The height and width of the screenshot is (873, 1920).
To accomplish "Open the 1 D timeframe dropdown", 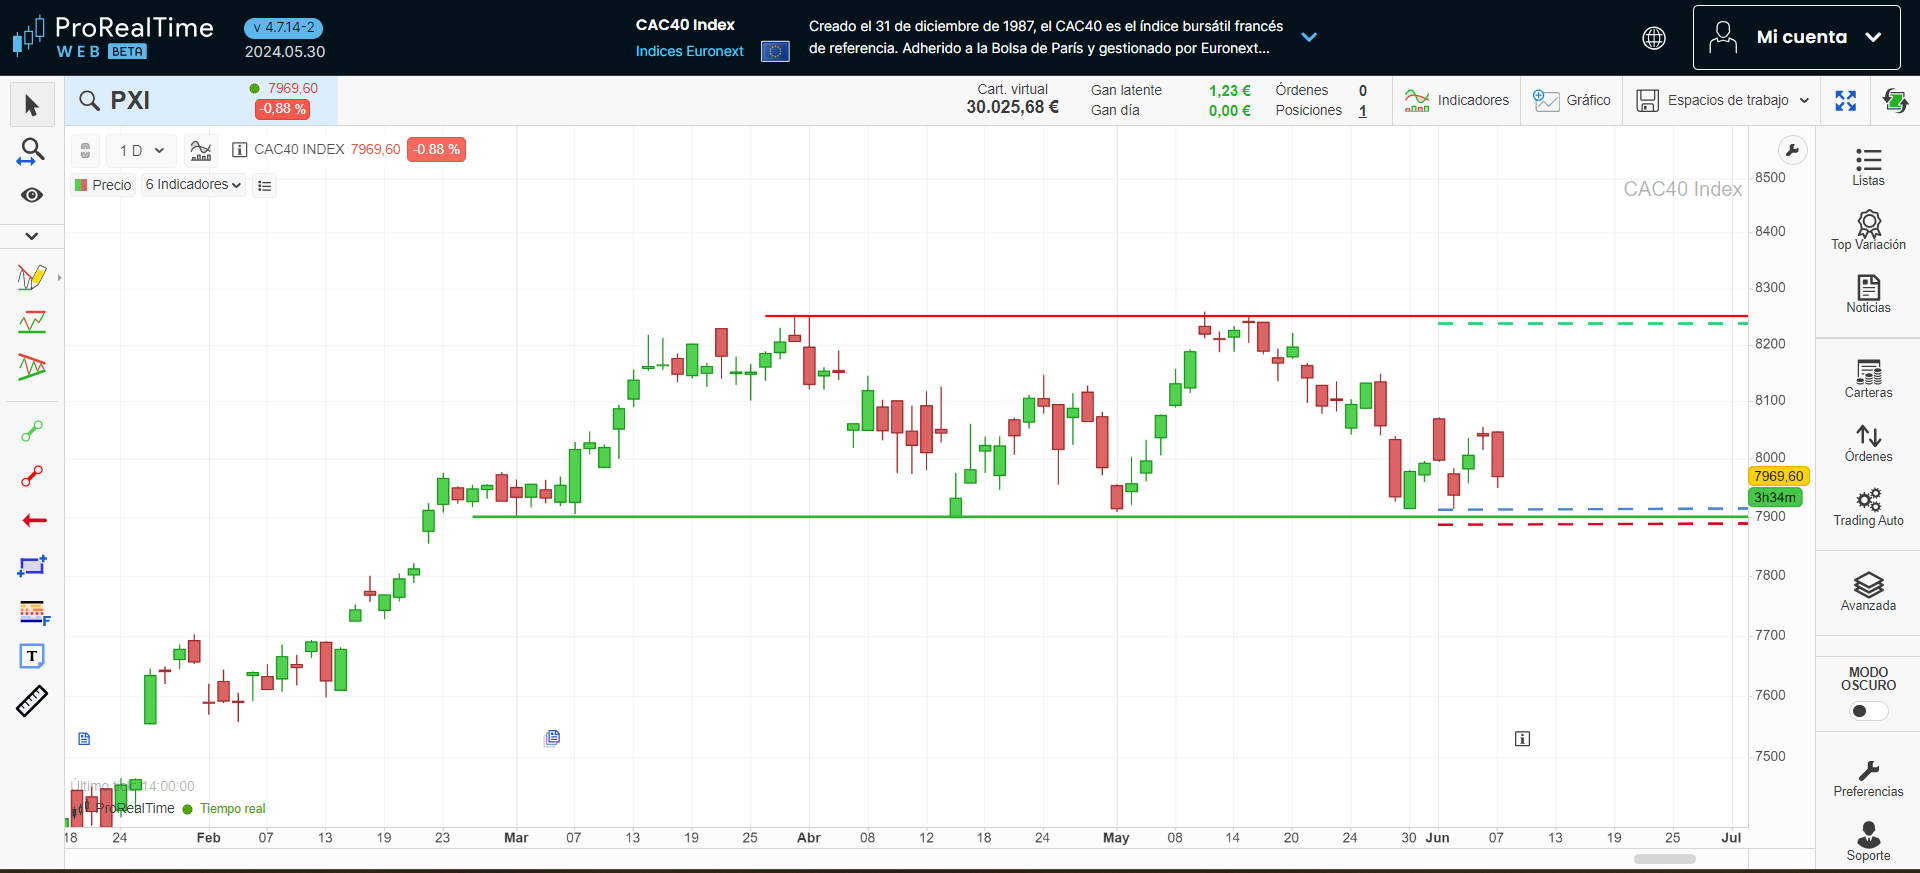I will (x=141, y=151).
